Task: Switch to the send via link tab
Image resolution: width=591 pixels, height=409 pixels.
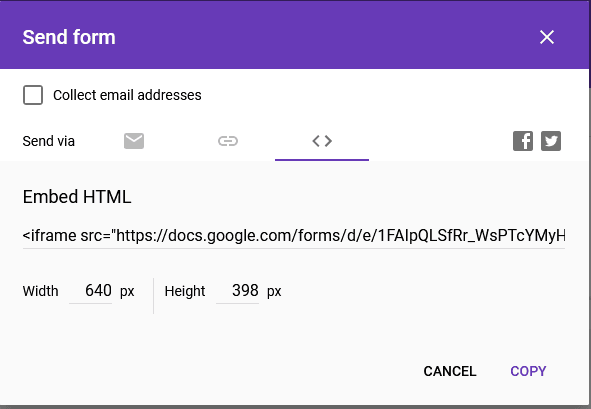Action: pyautogui.click(x=228, y=141)
